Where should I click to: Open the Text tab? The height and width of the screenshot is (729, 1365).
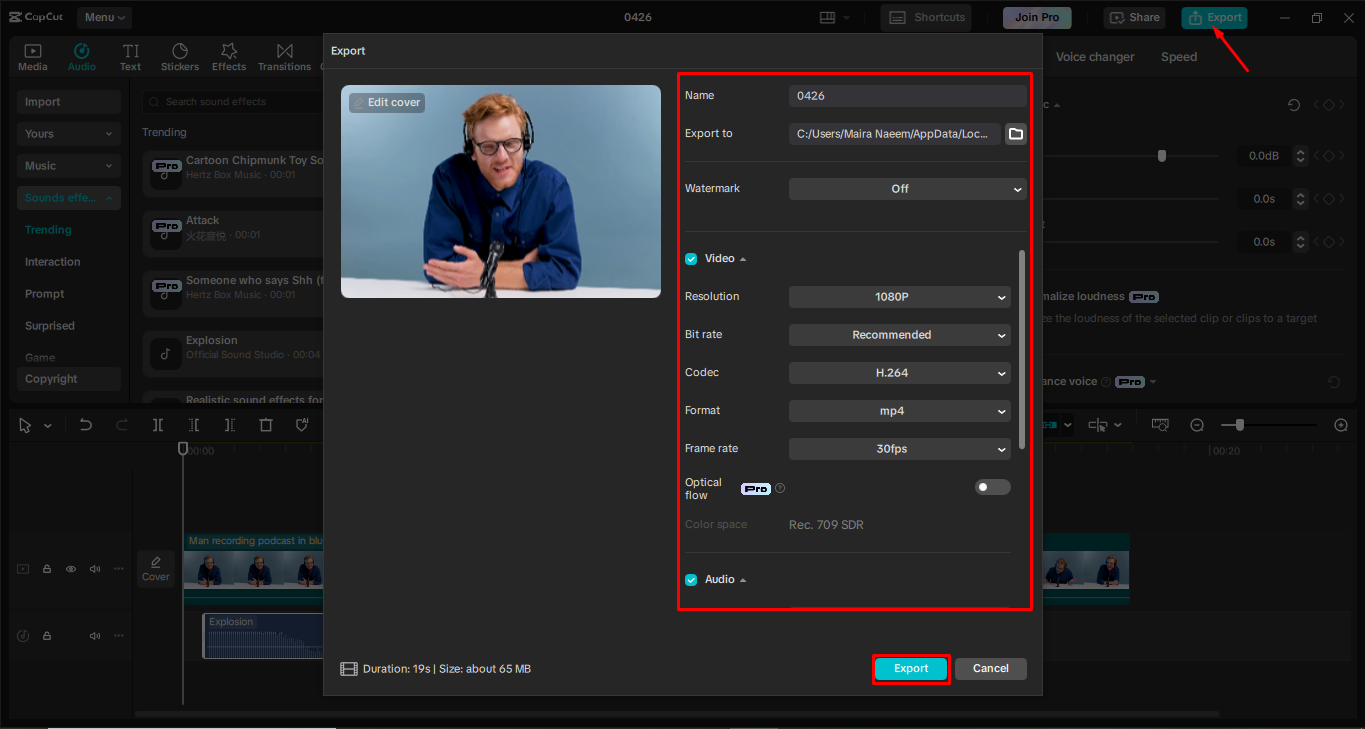(131, 57)
